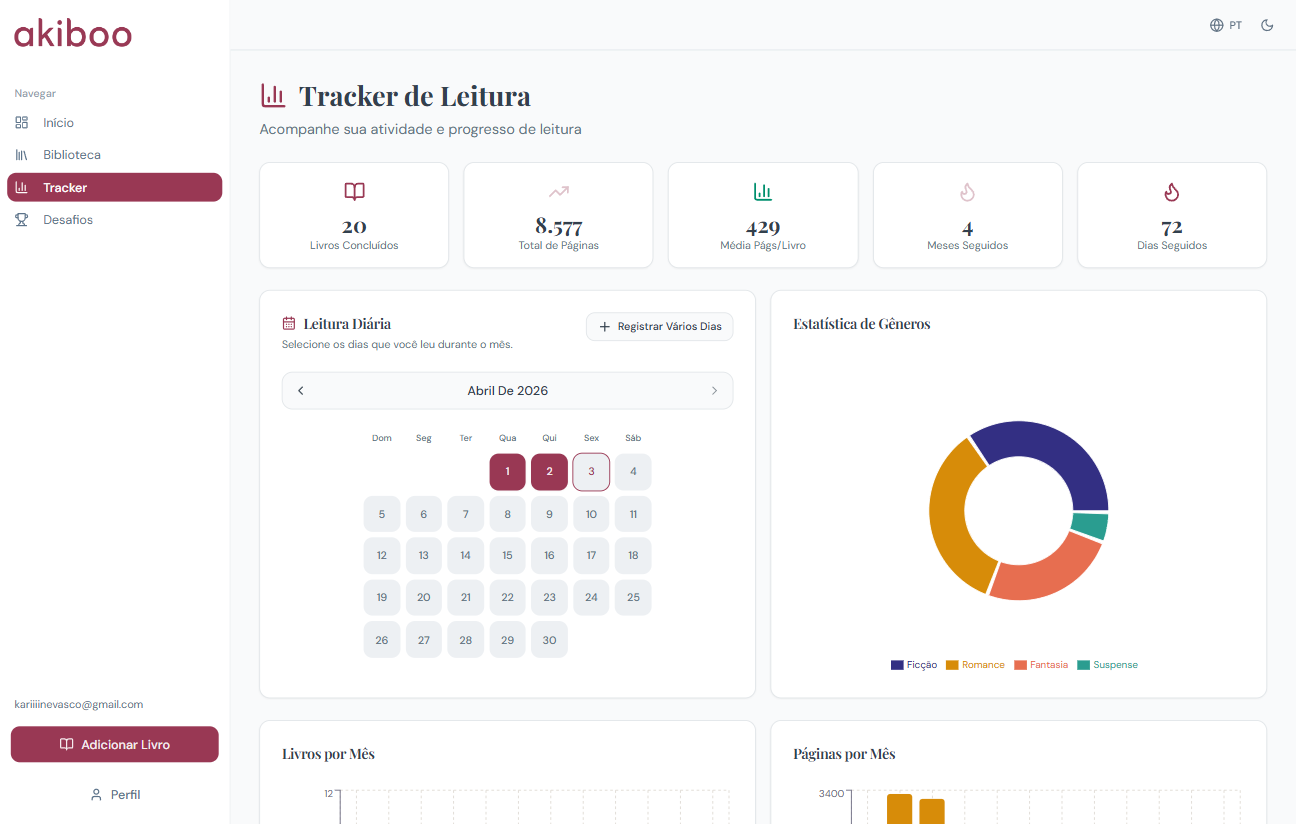Deselect day 1 in the reading calendar
The image size is (1296, 824).
point(507,471)
